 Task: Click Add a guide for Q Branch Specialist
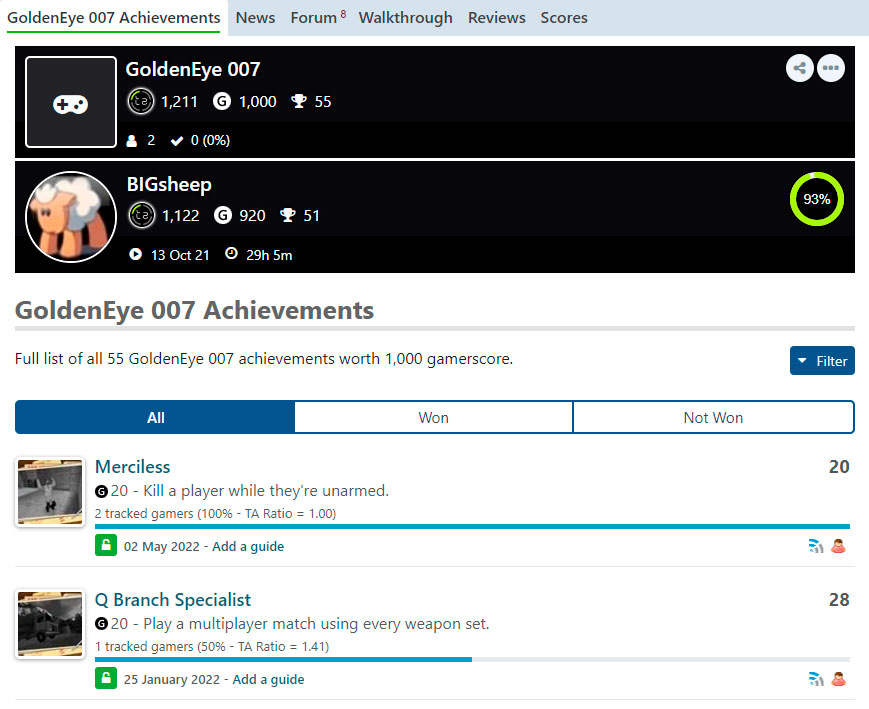click(268, 679)
